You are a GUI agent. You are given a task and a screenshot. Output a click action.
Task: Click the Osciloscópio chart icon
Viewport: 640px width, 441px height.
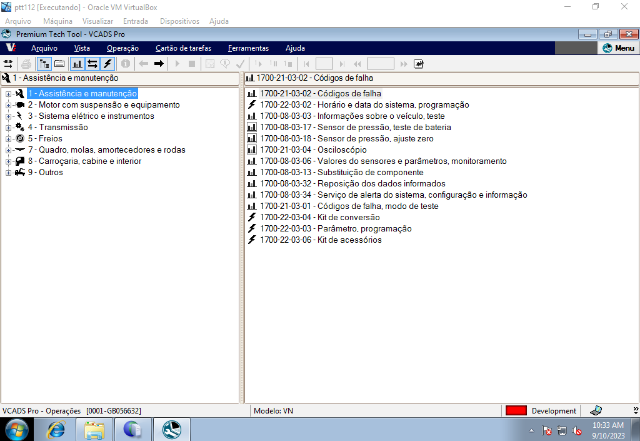(252, 150)
